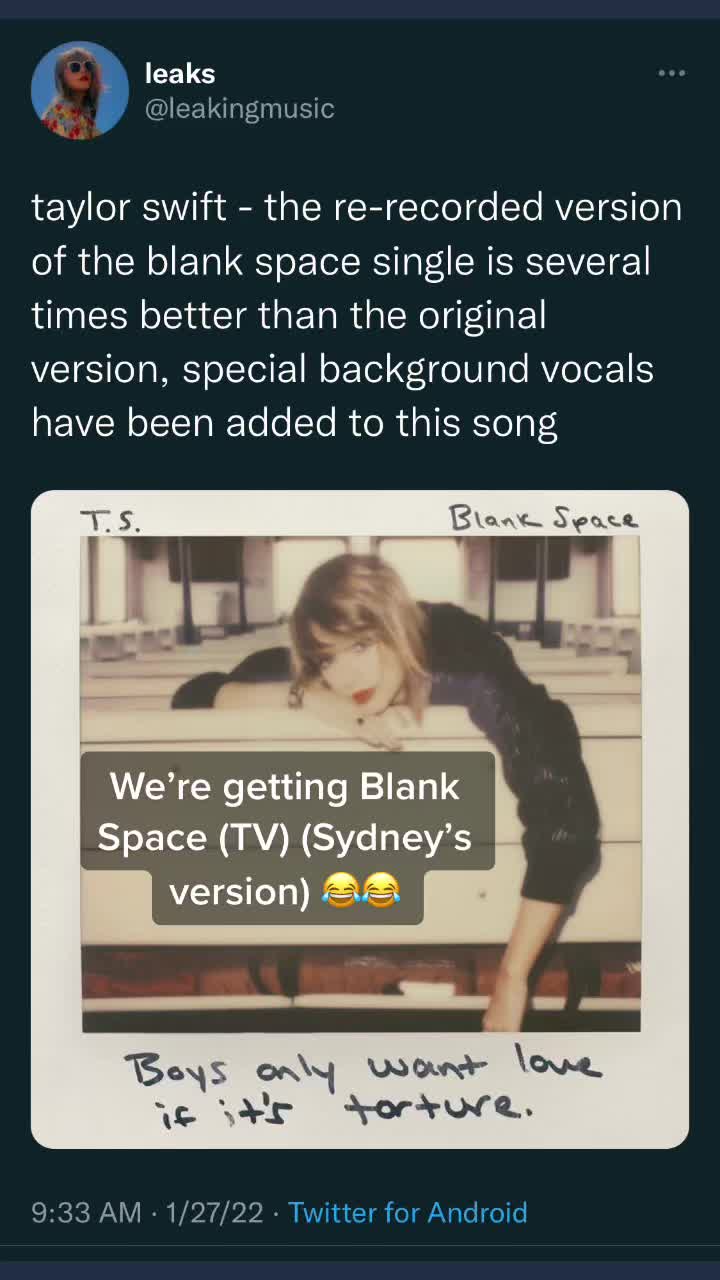
Task: Open the "leaks" display name
Action: coord(180,73)
